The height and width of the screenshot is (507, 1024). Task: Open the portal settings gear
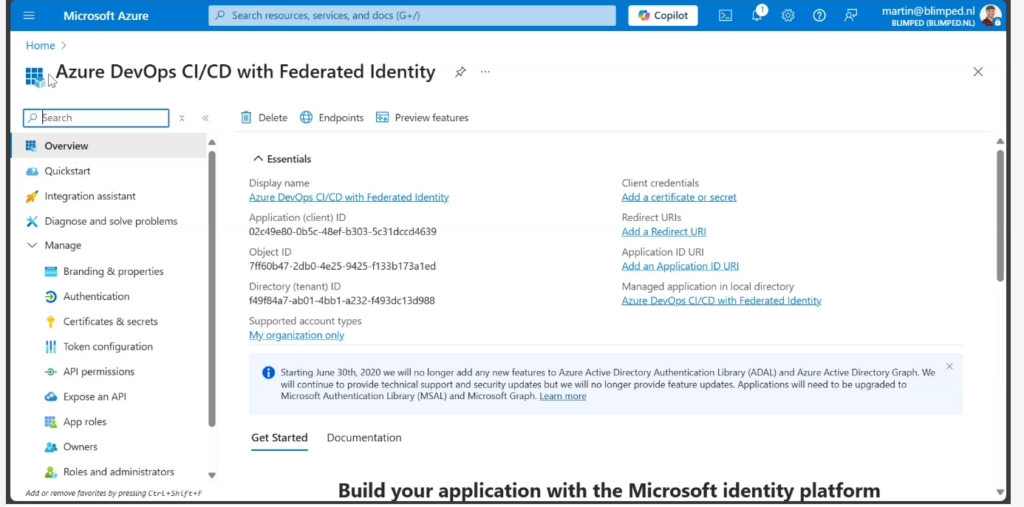click(788, 16)
